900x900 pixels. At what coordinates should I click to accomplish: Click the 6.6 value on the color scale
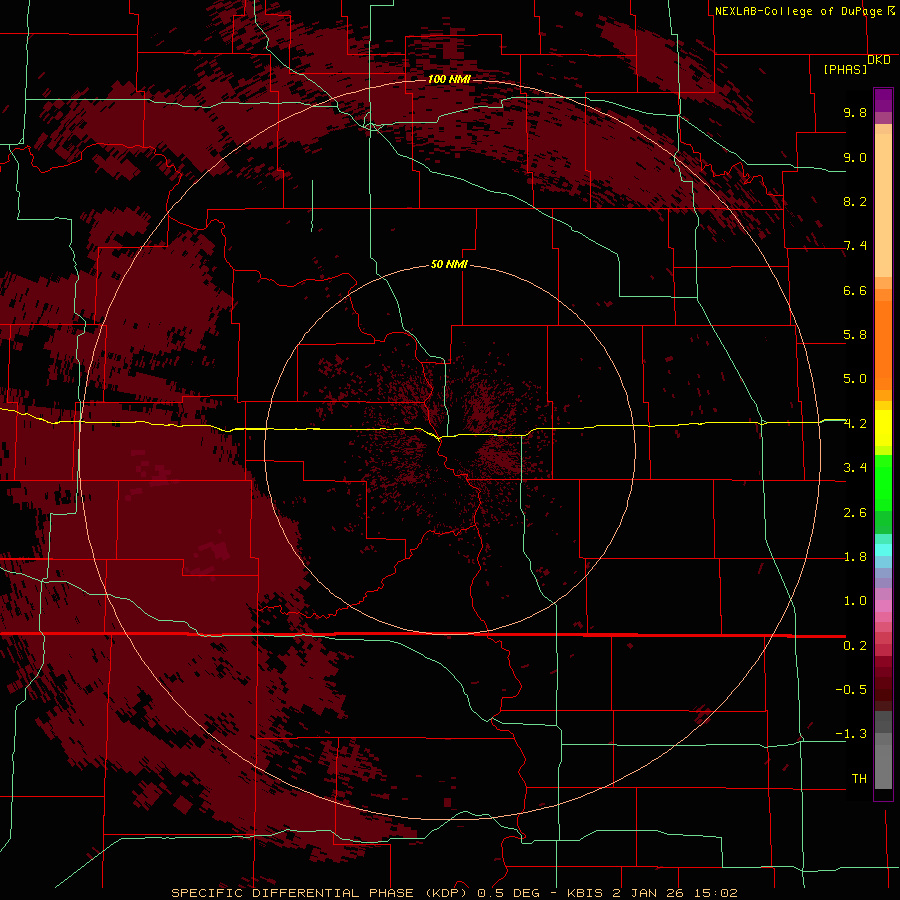pos(855,290)
